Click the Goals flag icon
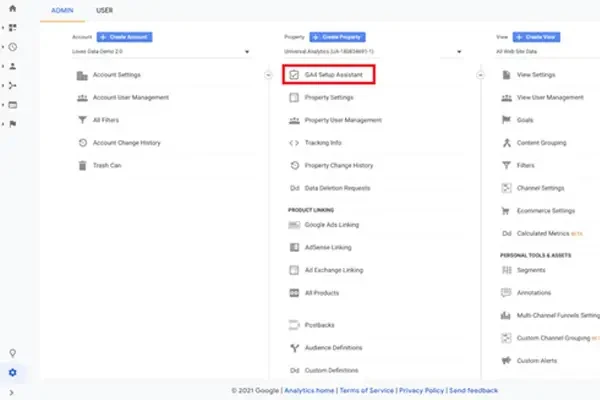This screenshot has width=600, height=400. coord(506,120)
